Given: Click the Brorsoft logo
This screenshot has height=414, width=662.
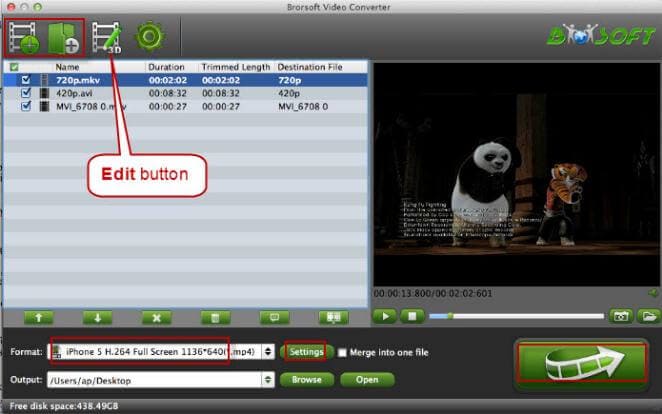Looking at the screenshot, I should coord(601,35).
